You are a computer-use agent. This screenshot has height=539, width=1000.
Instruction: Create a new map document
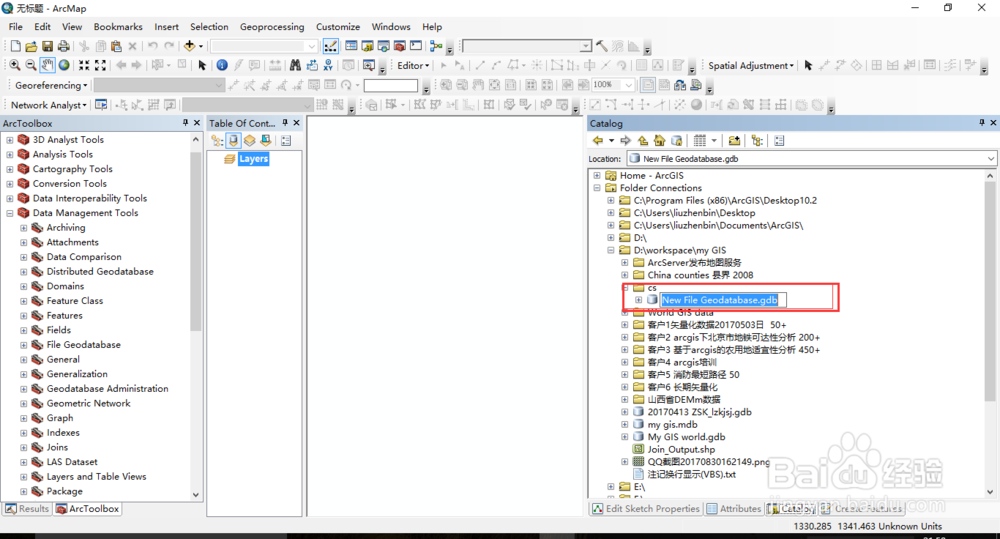pos(15,46)
